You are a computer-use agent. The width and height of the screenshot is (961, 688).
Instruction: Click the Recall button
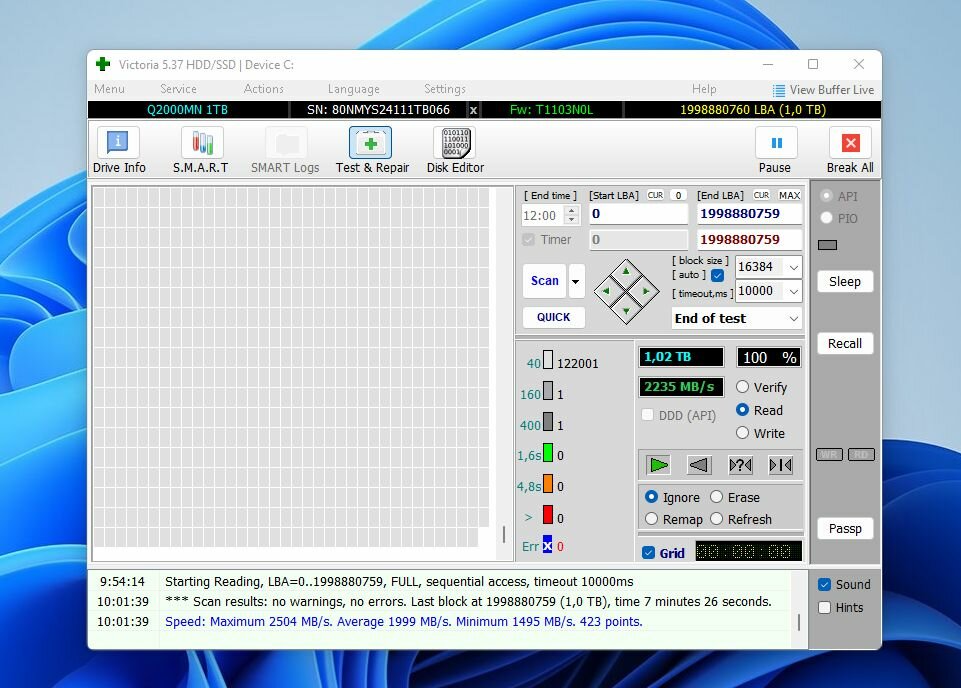point(845,344)
